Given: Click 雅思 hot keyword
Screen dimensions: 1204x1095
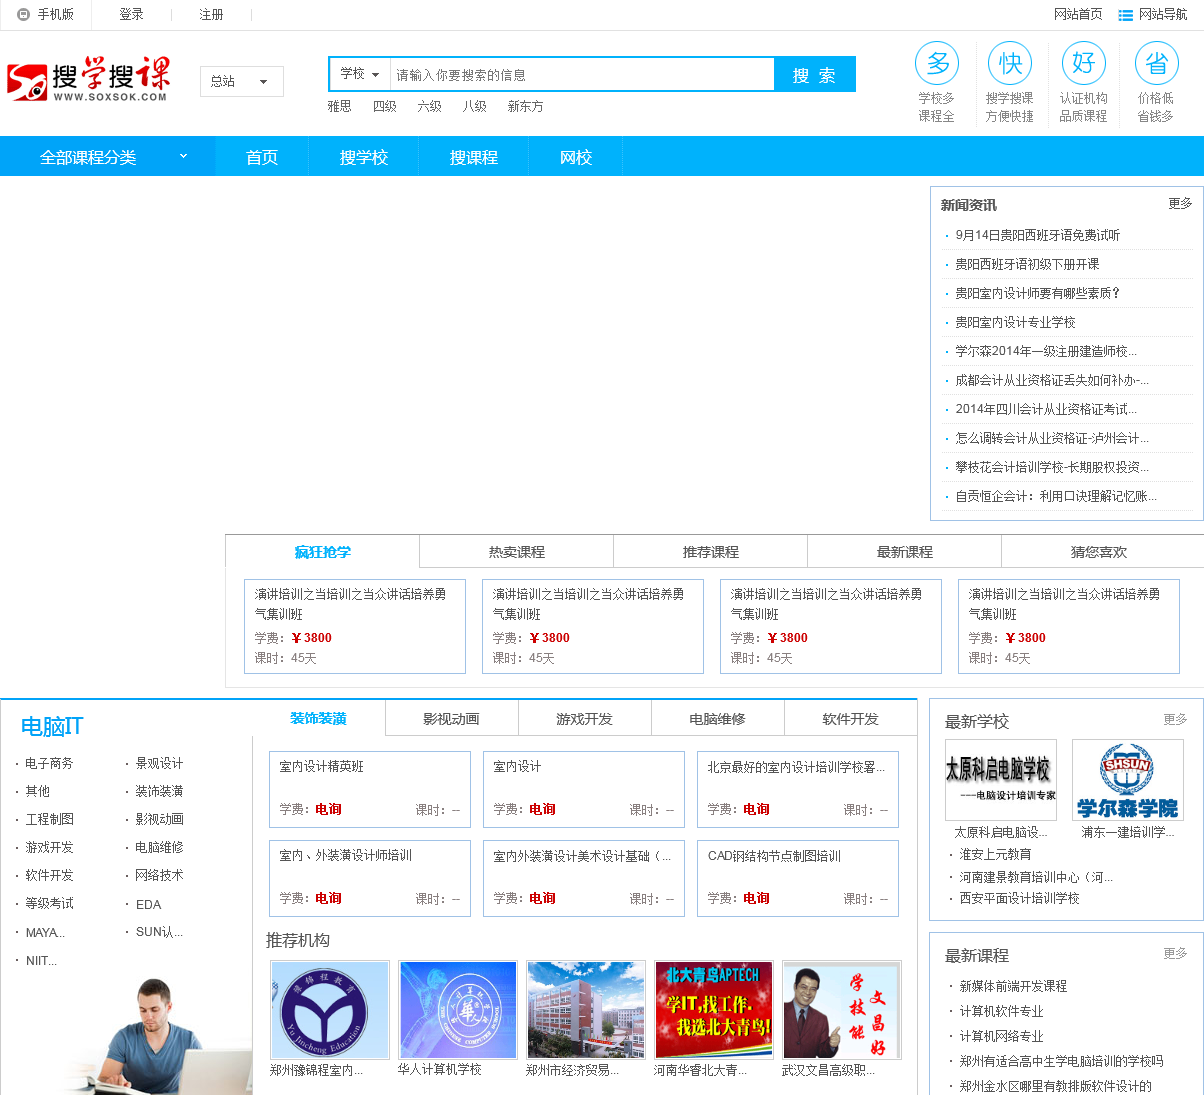Looking at the screenshot, I should [x=340, y=106].
